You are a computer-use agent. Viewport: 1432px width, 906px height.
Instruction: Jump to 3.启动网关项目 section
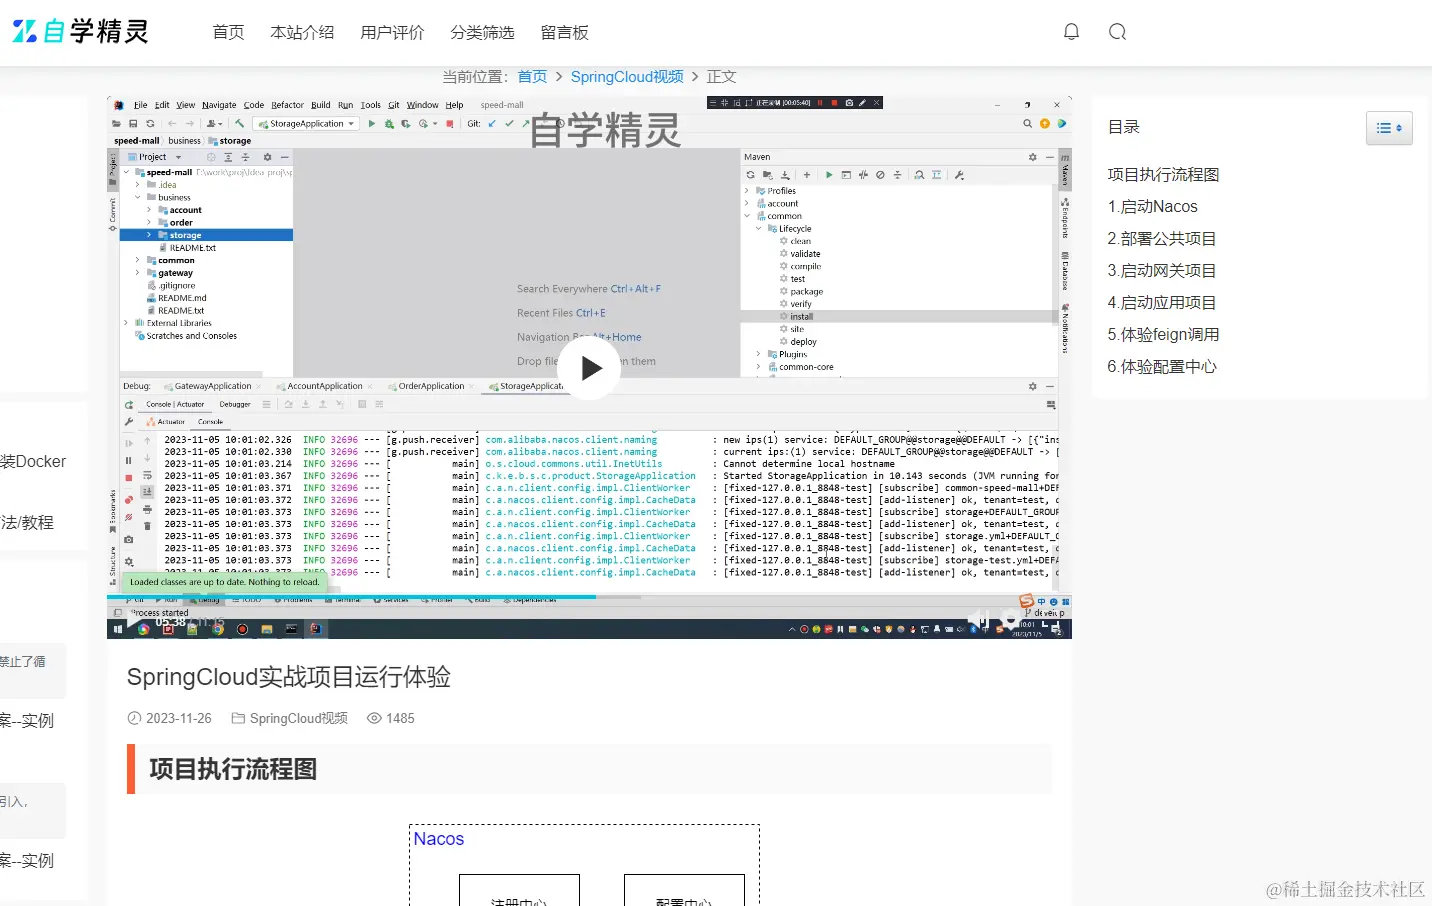click(x=1161, y=270)
